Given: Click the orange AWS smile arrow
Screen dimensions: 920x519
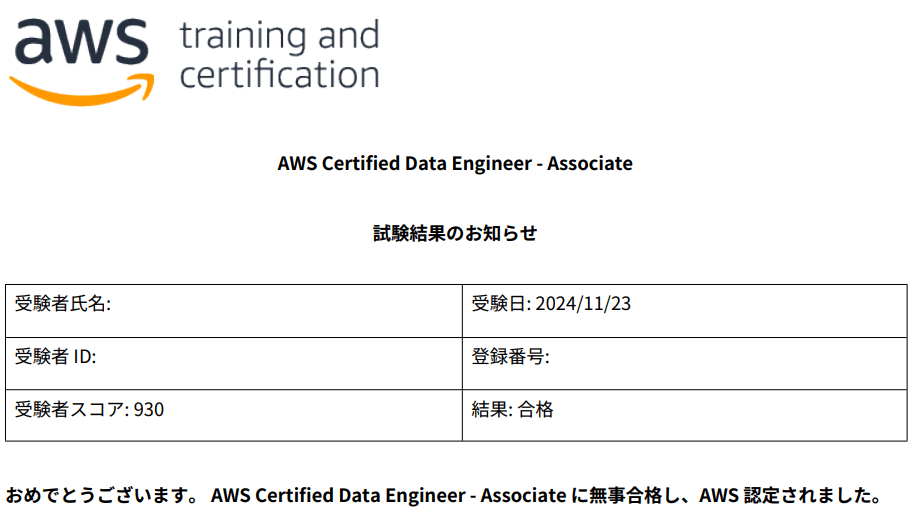Looking at the screenshot, I should (x=82, y=90).
